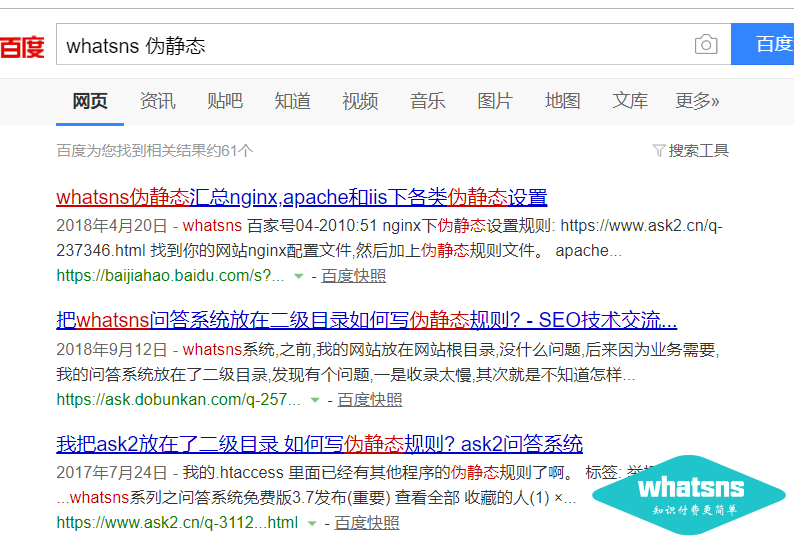View 百度快照 for the first result
The height and width of the screenshot is (547, 794).
pyautogui.click(x=353, y=276)
